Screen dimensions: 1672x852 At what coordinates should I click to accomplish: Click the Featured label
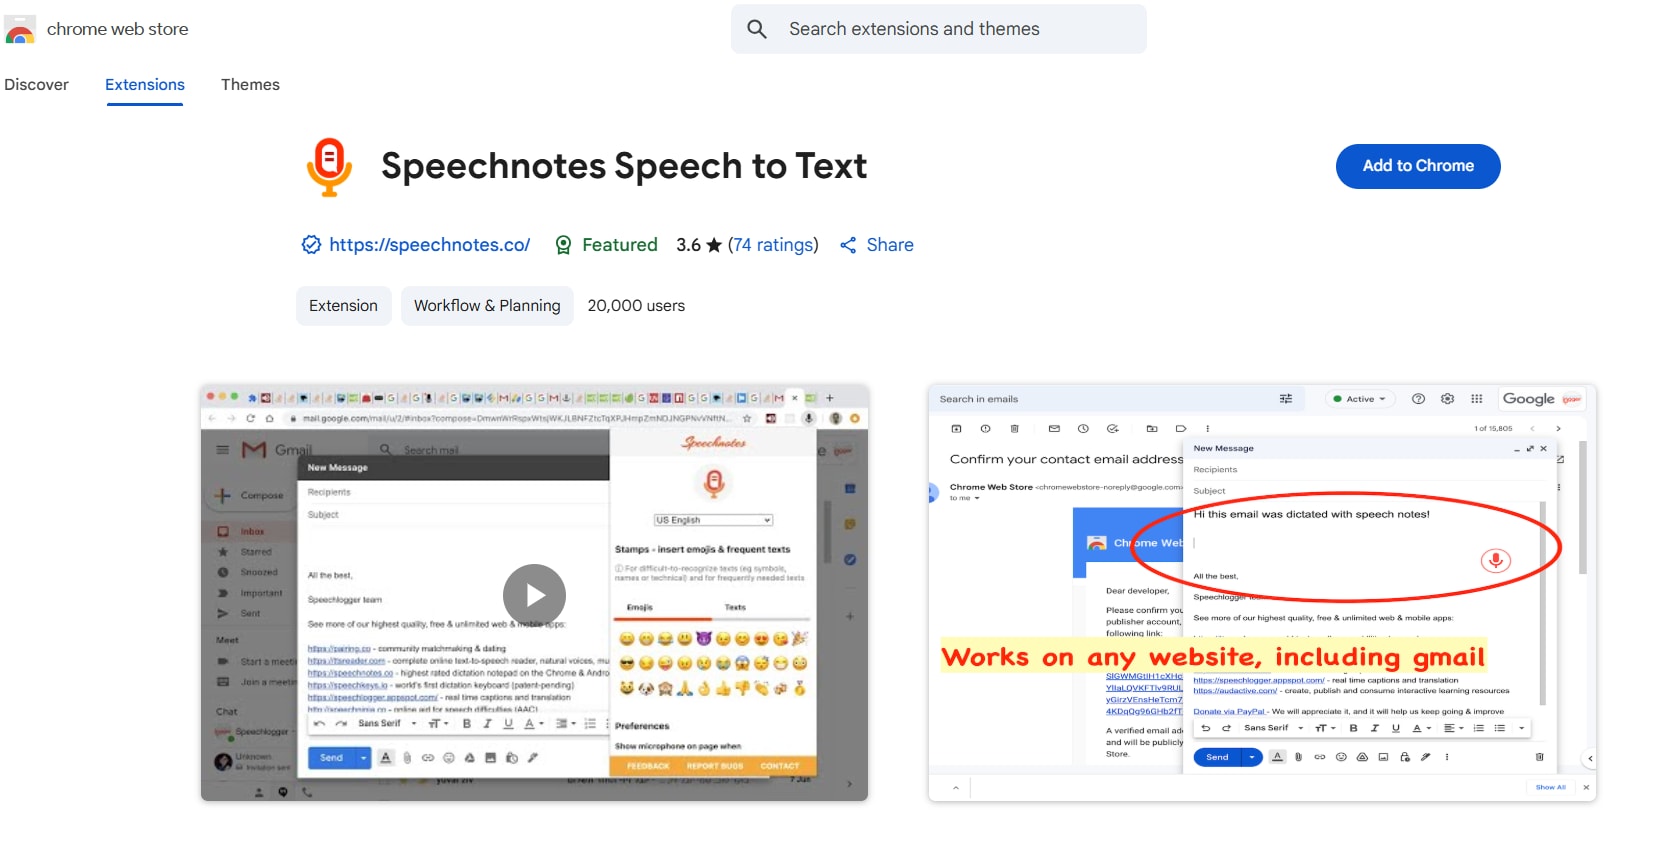[620, 245]
